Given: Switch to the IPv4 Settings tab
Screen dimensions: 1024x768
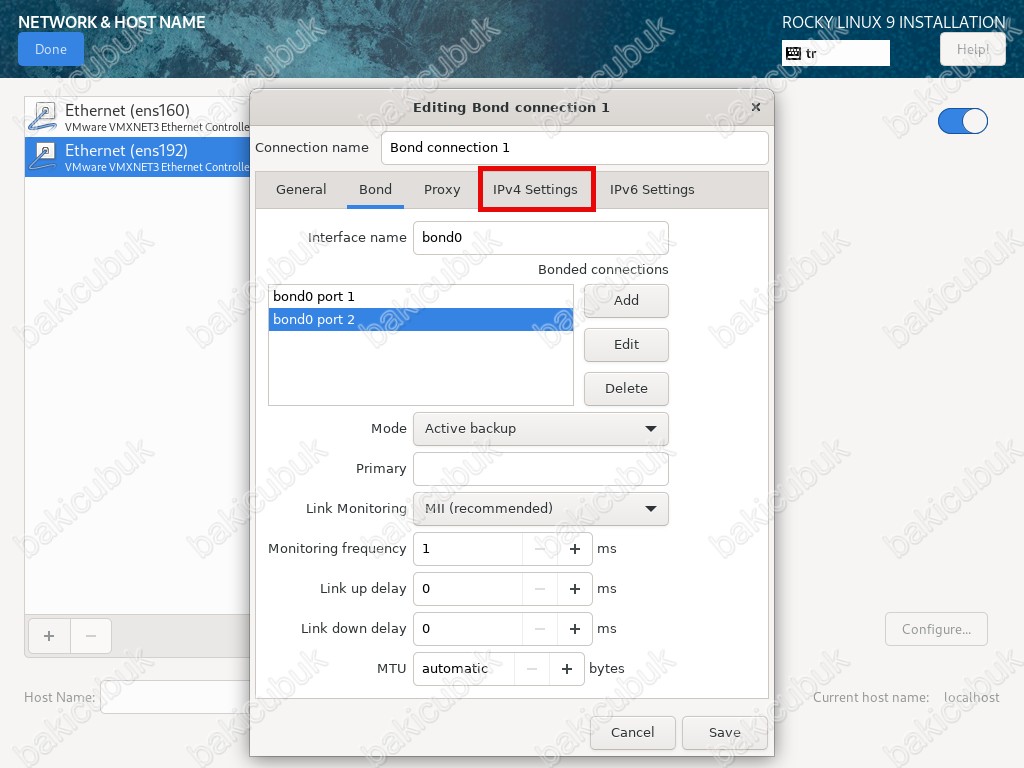Looking at the screenshot, I should (x=535, y=189).
